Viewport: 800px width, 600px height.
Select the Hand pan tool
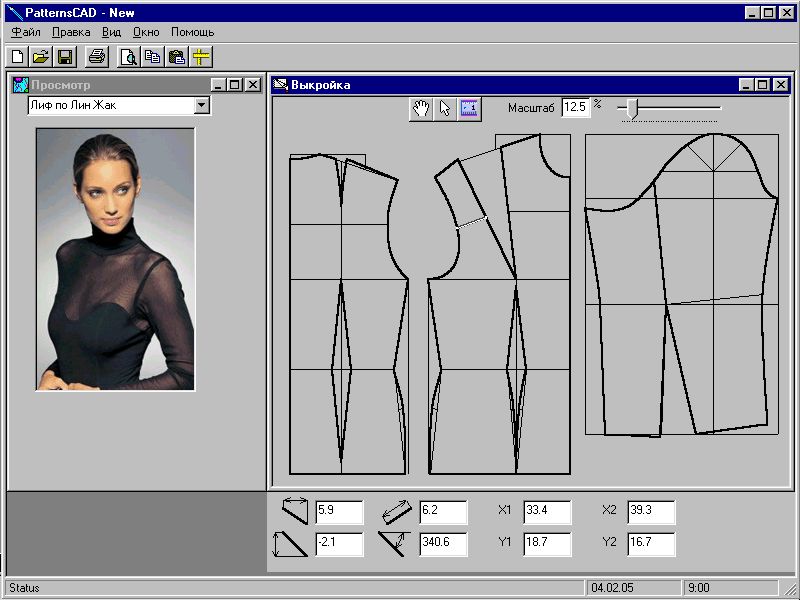click(421, 109)
